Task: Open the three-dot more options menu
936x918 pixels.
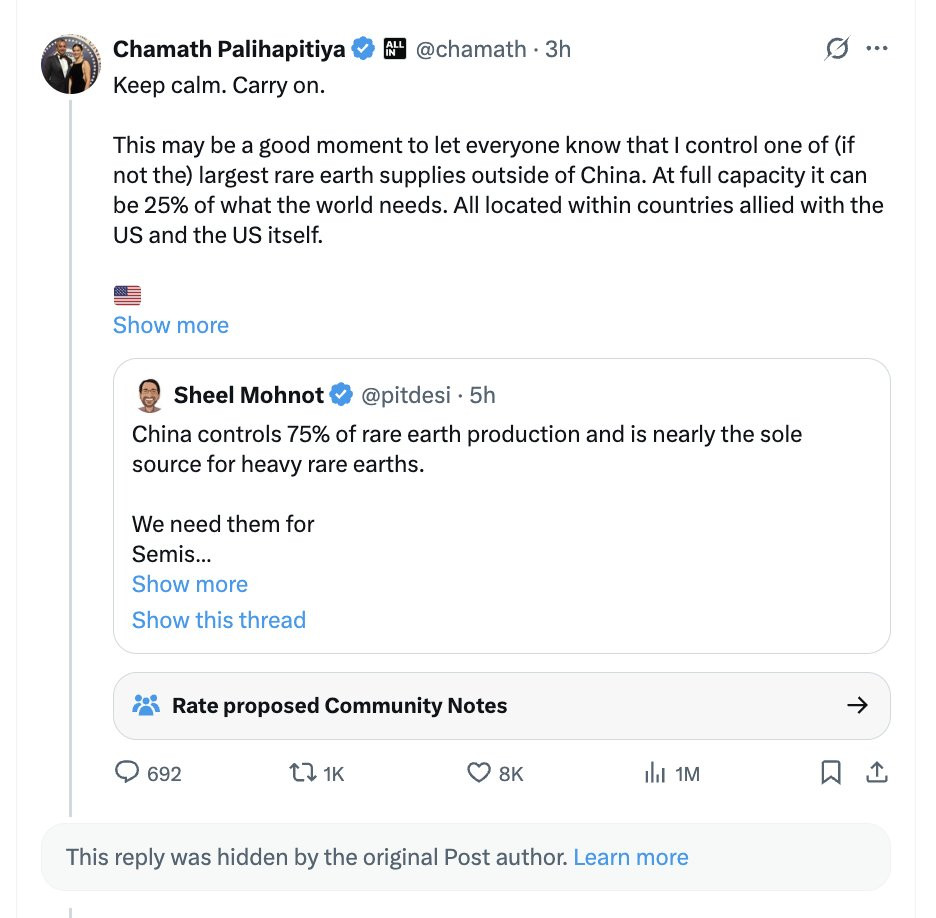Action: 876,48
